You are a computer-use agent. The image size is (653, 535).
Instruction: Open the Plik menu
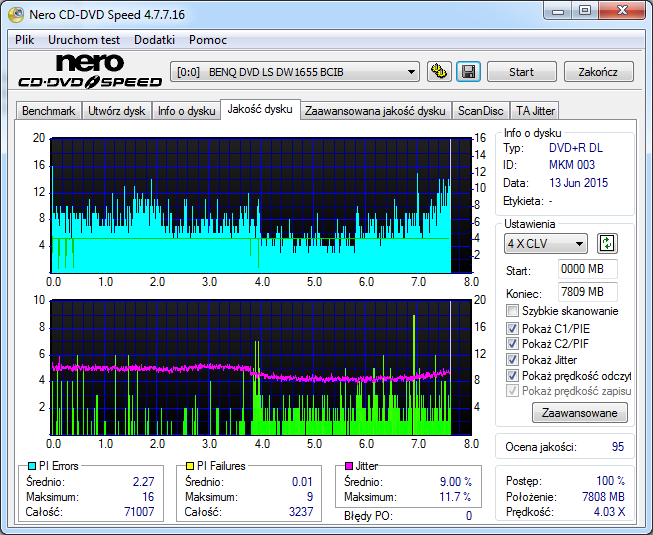[x=25, y=40]
